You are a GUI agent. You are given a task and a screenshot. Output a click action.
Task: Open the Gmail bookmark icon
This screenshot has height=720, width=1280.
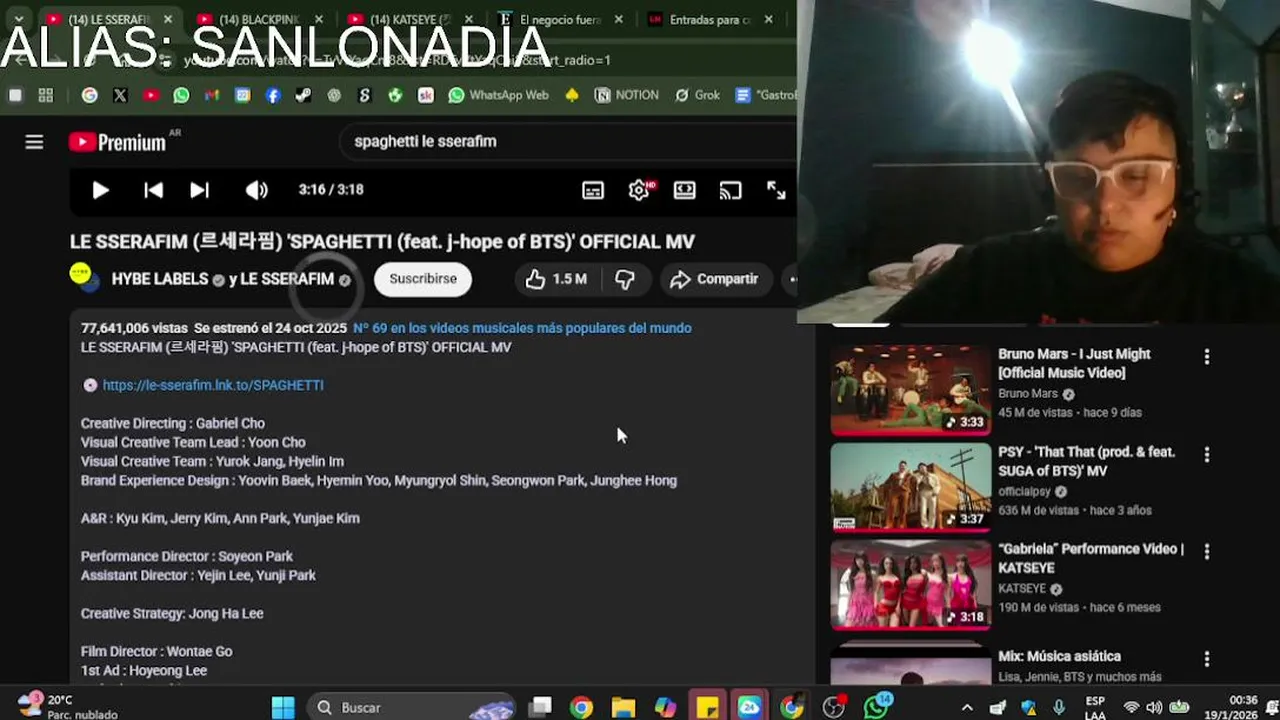click(212, 95)
